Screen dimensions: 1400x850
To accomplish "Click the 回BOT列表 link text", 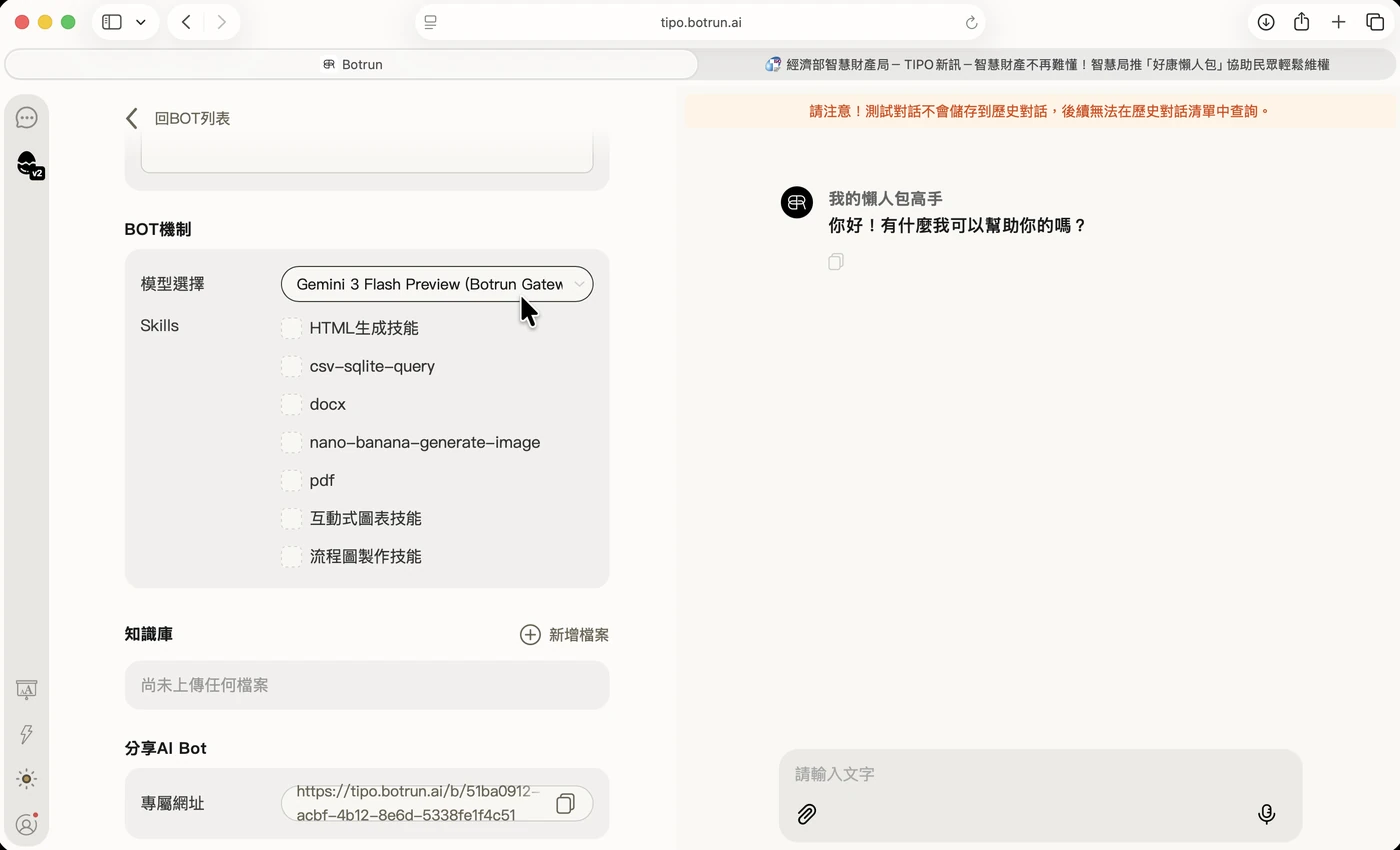I will pyautogui.click(x=192, y=118).
